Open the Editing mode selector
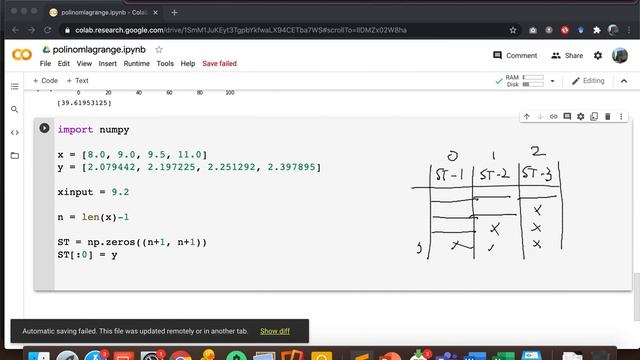 [x=588, y=81]
